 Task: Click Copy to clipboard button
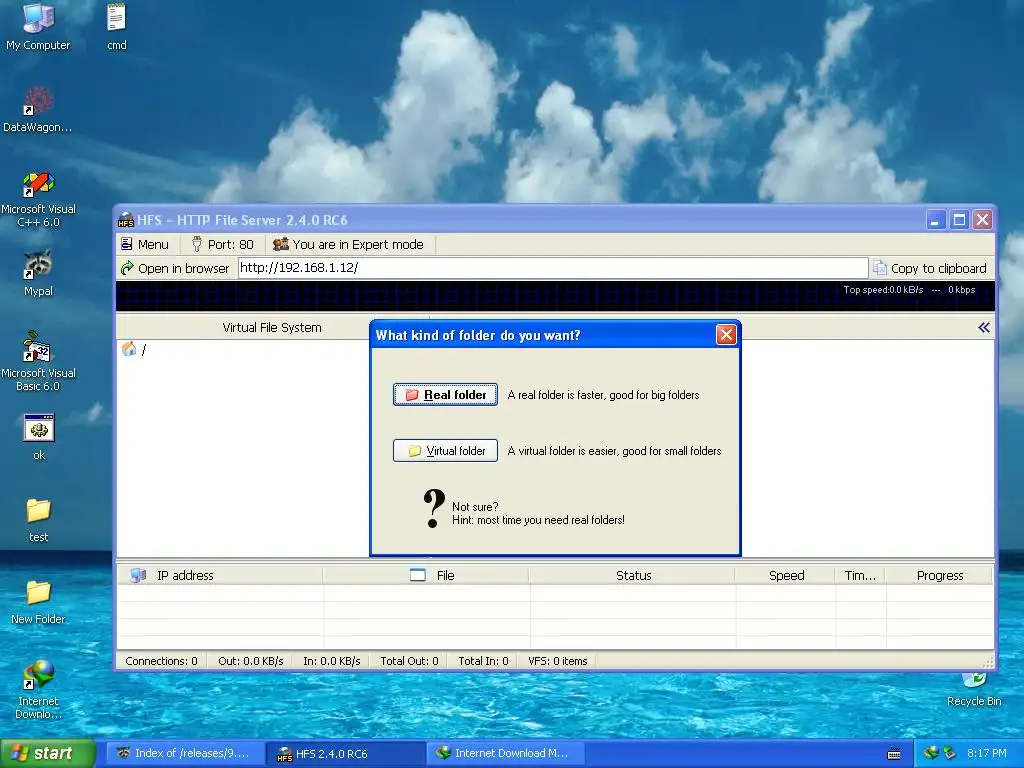(930, 268)
